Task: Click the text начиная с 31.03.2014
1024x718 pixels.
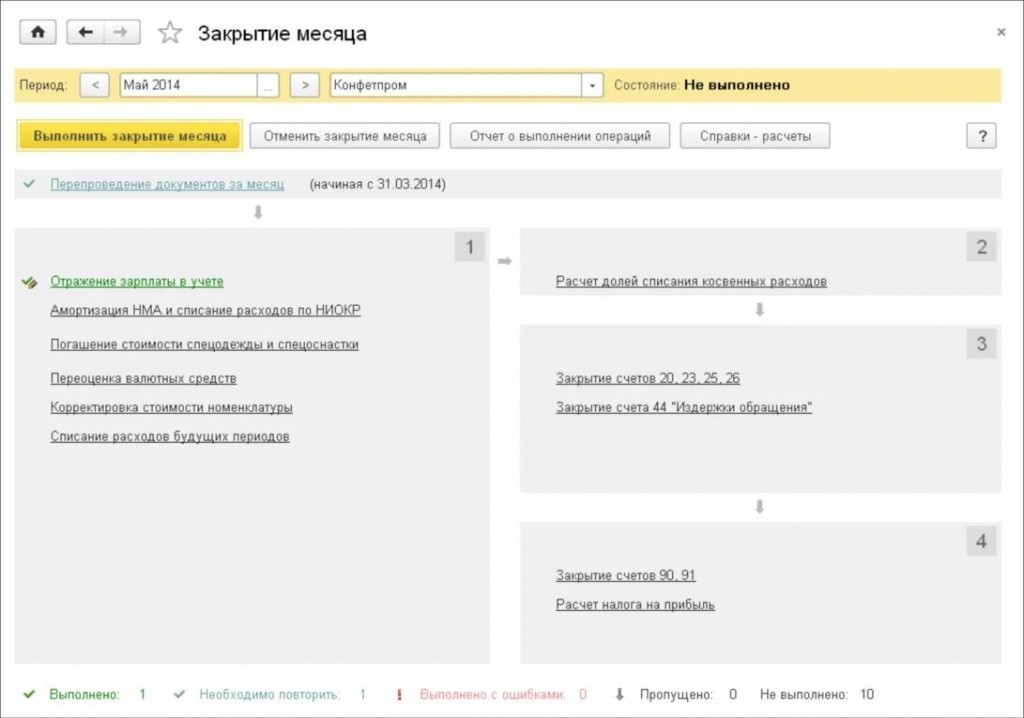Action: 377,184
